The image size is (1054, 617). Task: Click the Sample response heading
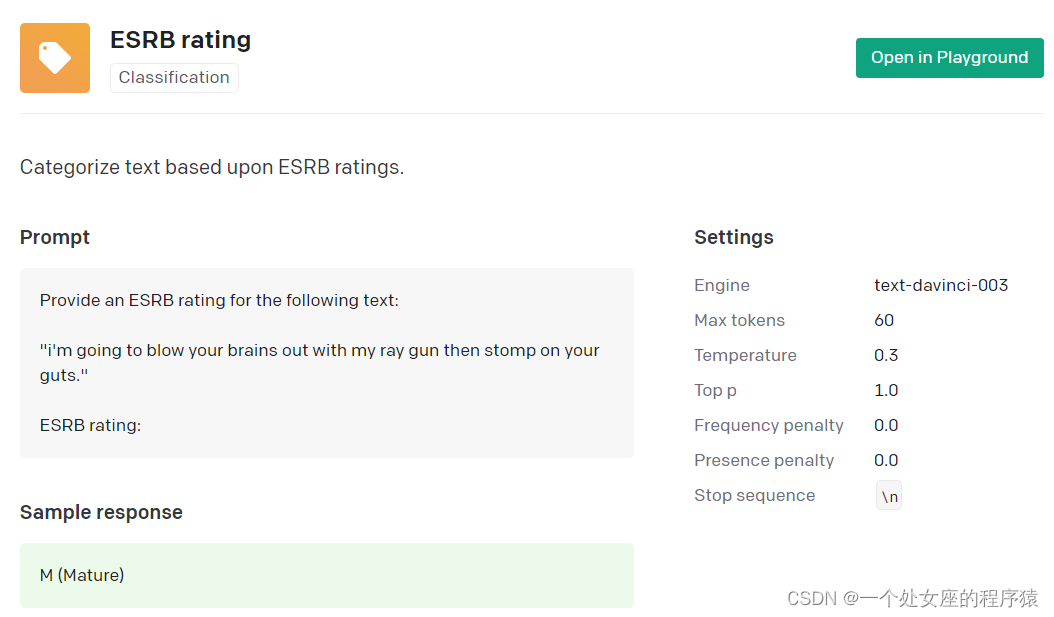point(101,512)
